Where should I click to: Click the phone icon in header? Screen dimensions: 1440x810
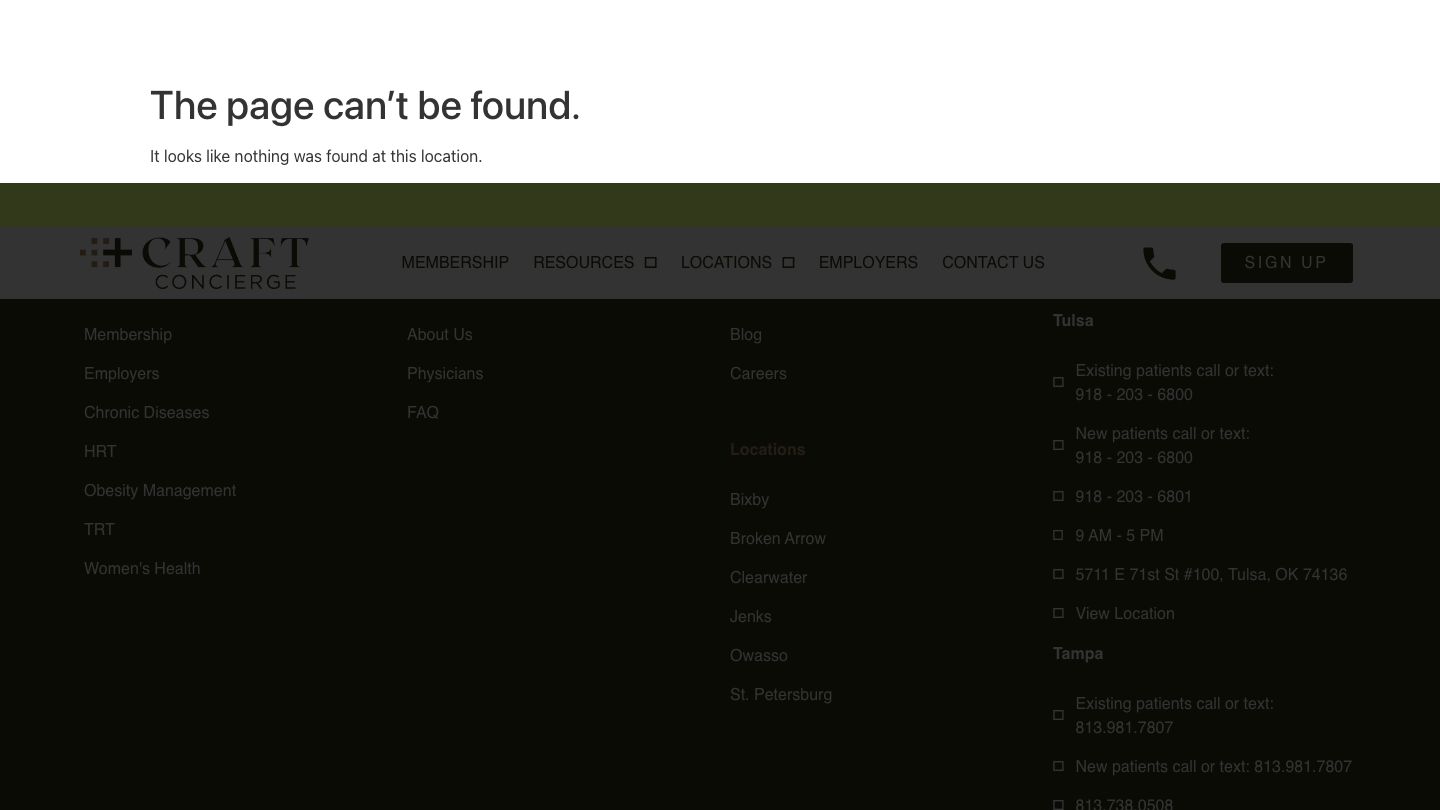pyautogui.click(x=1159, y=263)
